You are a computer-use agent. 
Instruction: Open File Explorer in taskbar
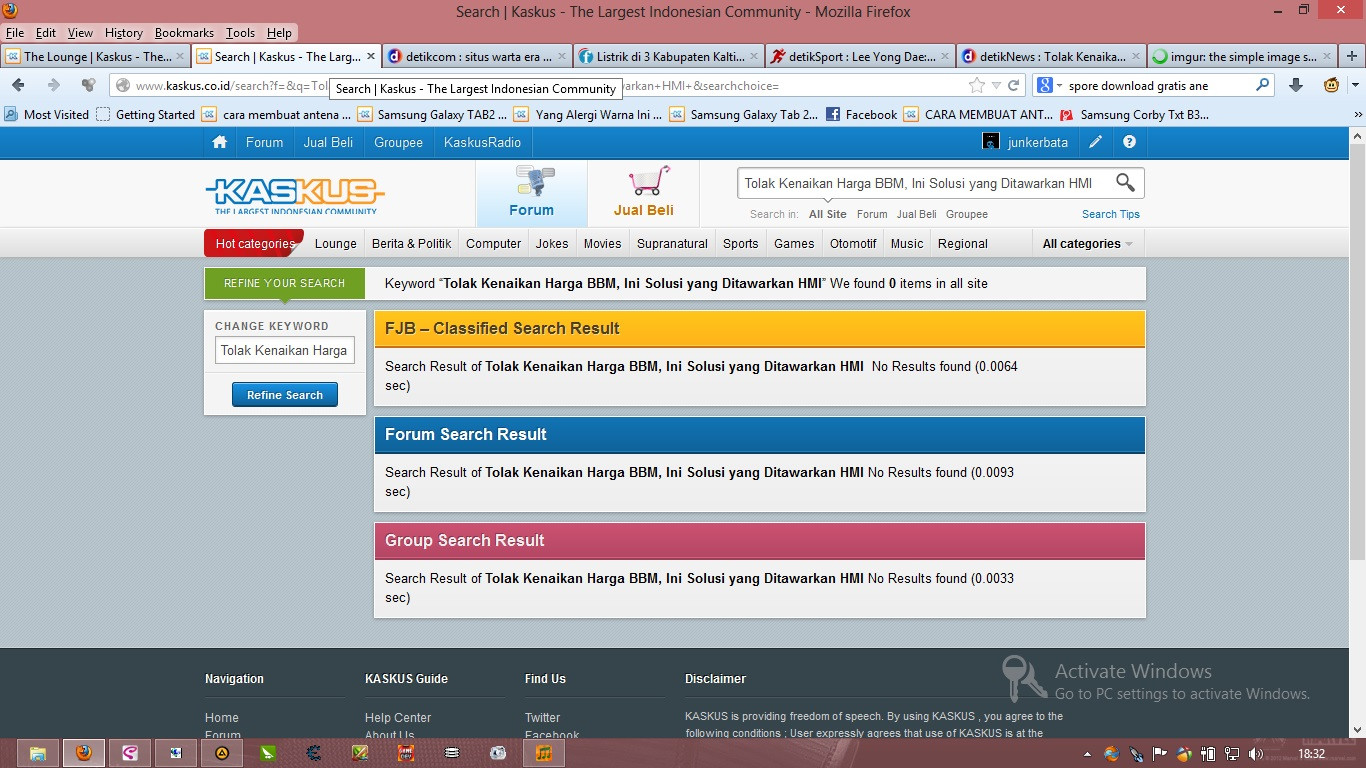coord(38,753)
